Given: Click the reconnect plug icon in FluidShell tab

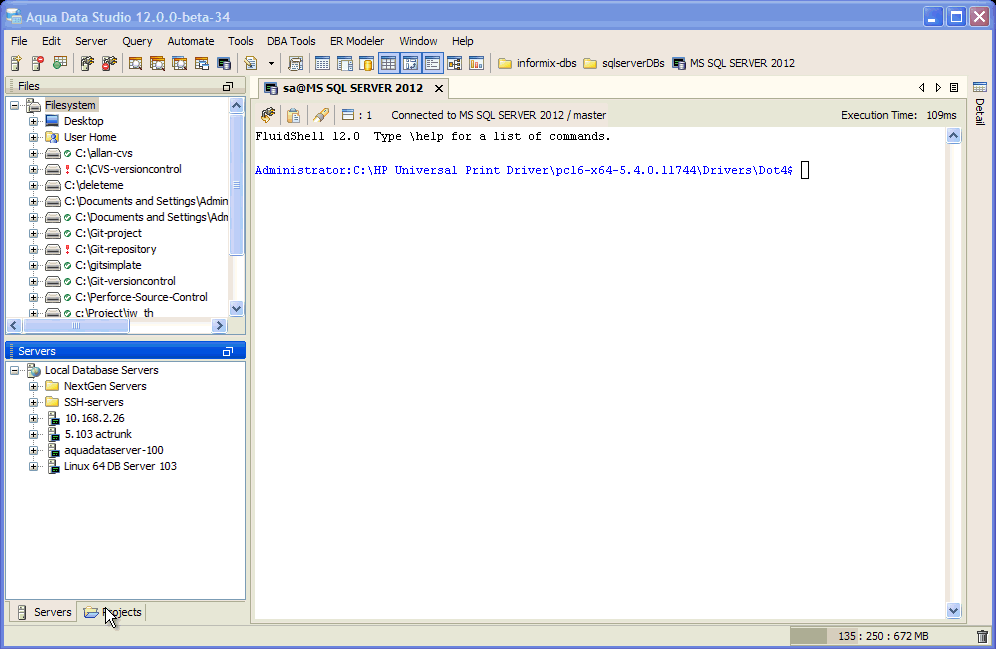Looking at the screenshot, I should pyautogui.click(x=268, y=115).
